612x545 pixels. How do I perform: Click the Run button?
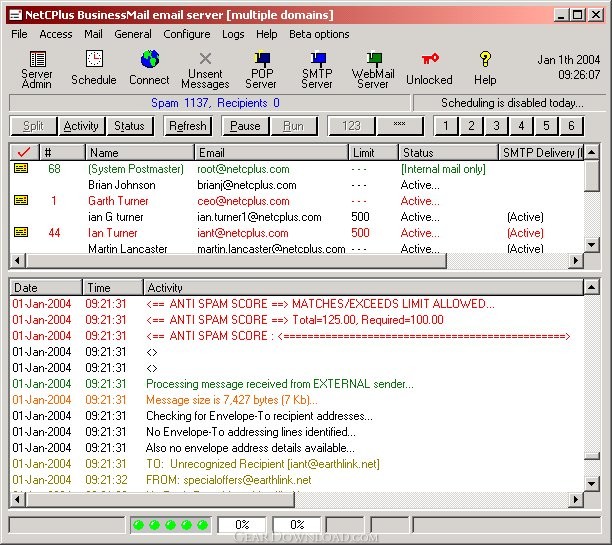tap(294, 126)
